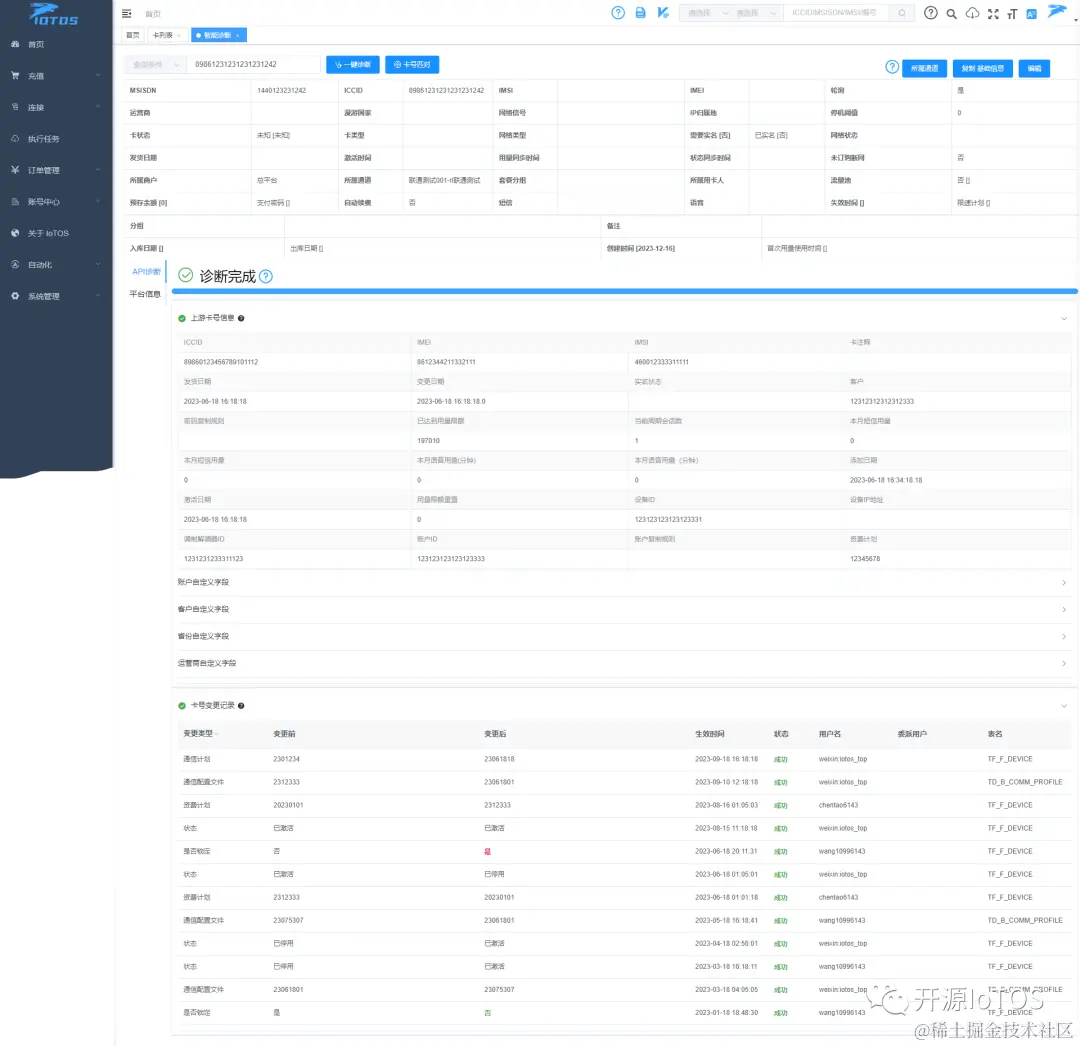
Task: Select the API诊断 side tab
Action: click(x=146, y=272)
